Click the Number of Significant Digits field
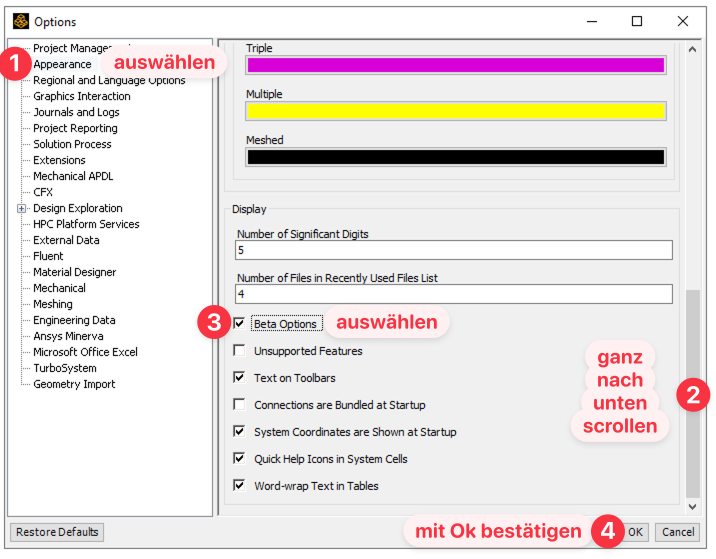The image size is (716, 559). (x=454, y=250)
